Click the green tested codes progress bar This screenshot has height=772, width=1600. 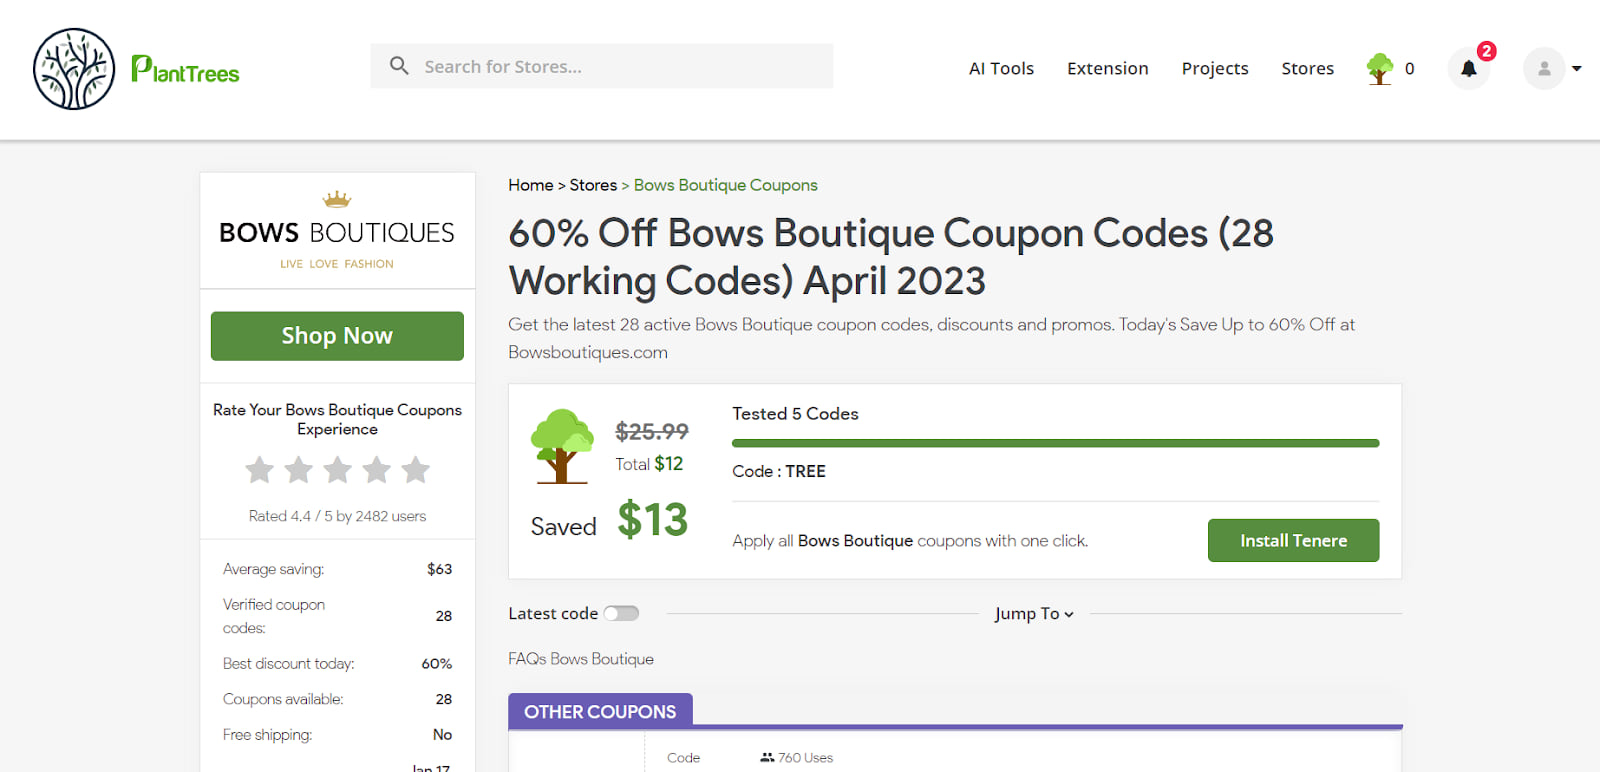click(x=1055, y=443)
